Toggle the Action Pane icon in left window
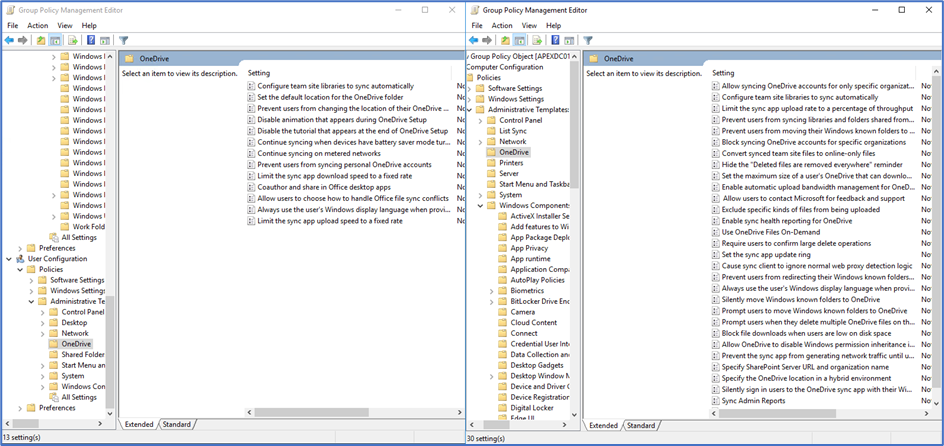Image resolution: width=944 pixels, height=446 pixels. click(x=105, y=40)
